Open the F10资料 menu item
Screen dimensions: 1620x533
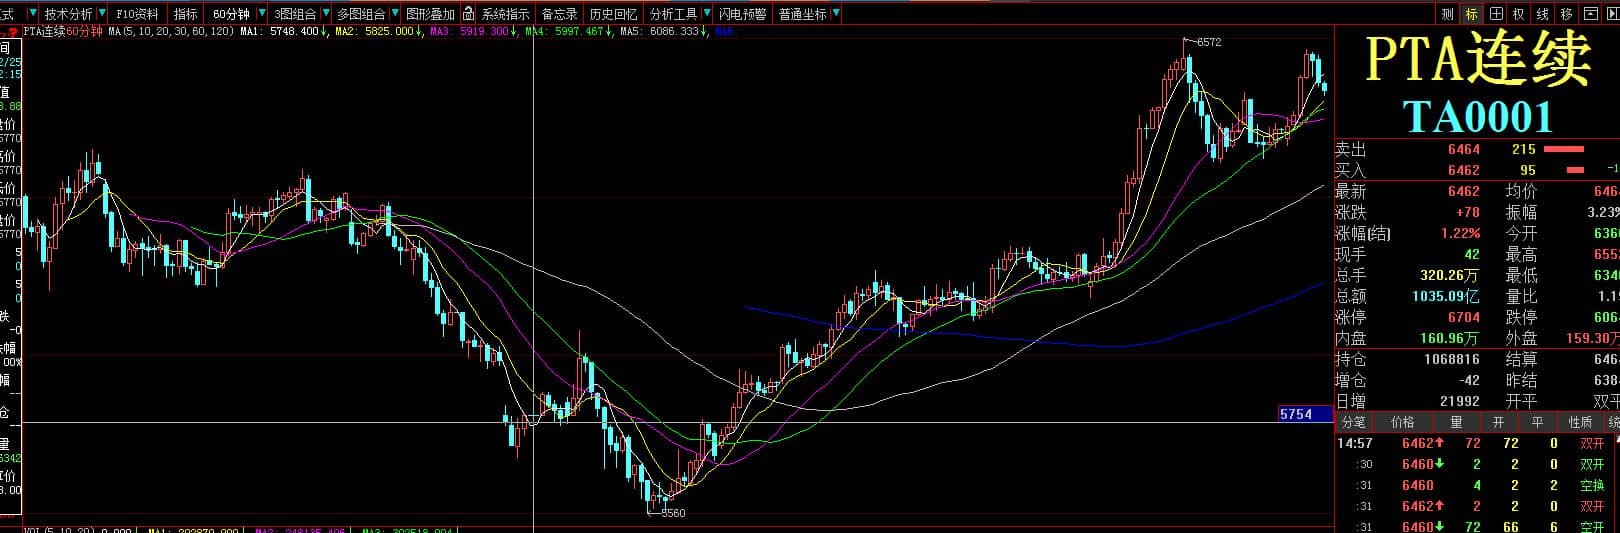tap(137, 14)
